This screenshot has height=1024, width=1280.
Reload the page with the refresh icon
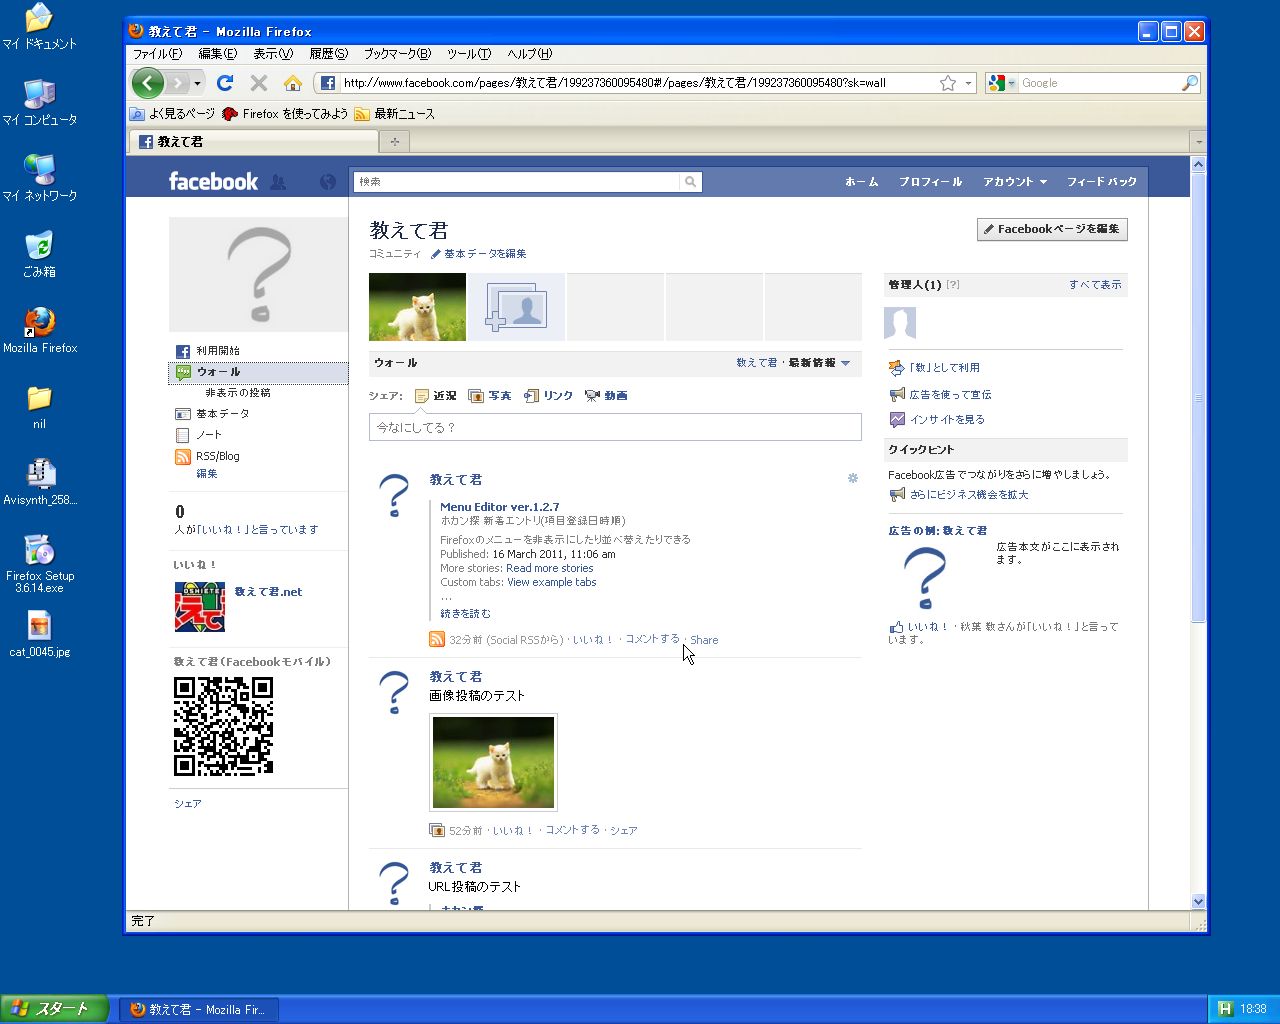pyautogui.click(x=225, y=83)
